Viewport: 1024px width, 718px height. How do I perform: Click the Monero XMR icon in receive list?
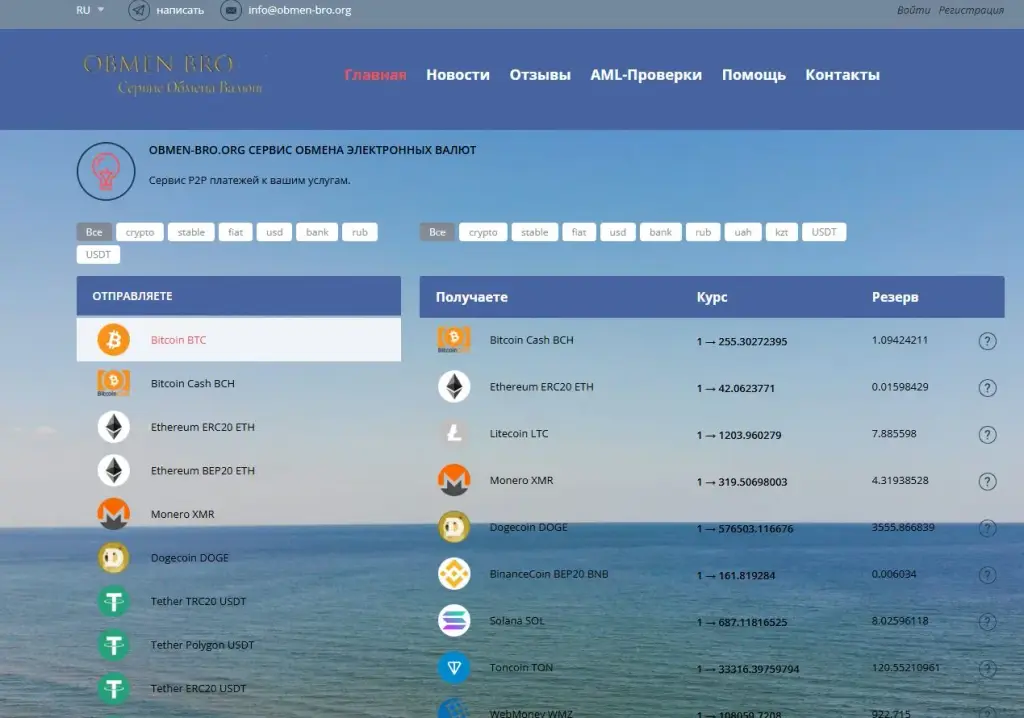[454, 480]
